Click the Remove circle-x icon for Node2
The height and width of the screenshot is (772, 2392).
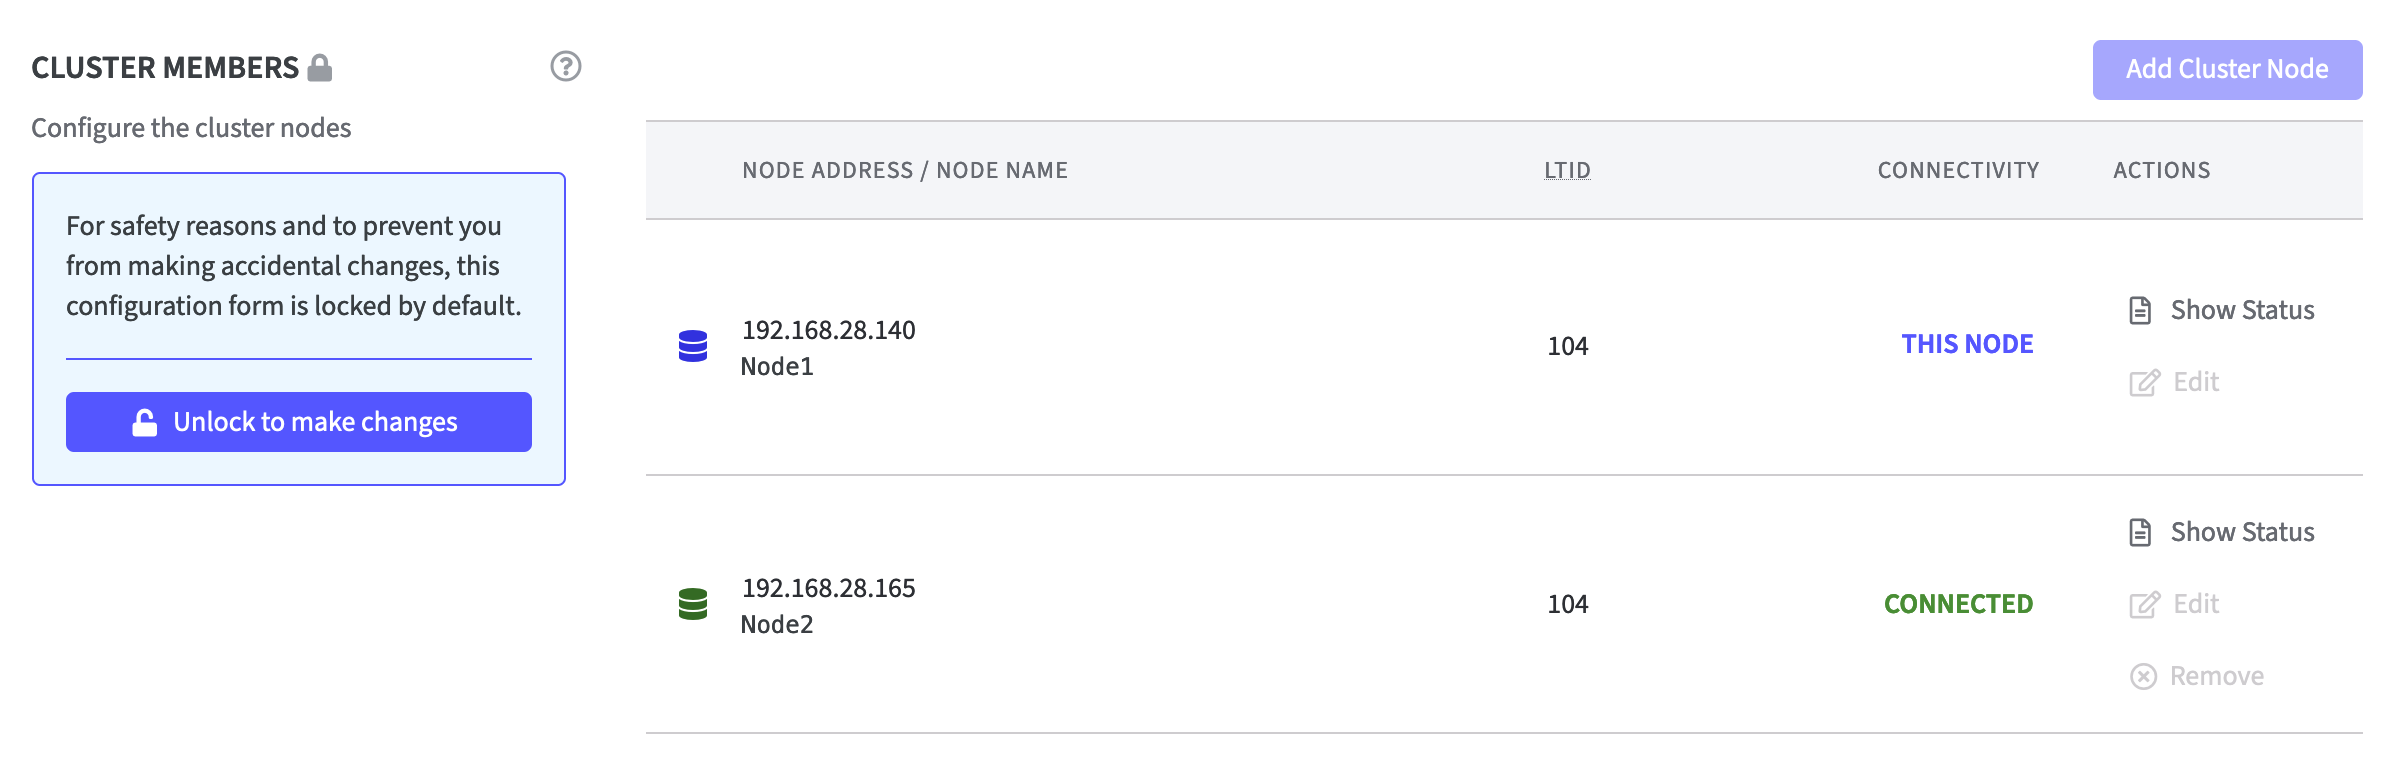coord(2143,677)
